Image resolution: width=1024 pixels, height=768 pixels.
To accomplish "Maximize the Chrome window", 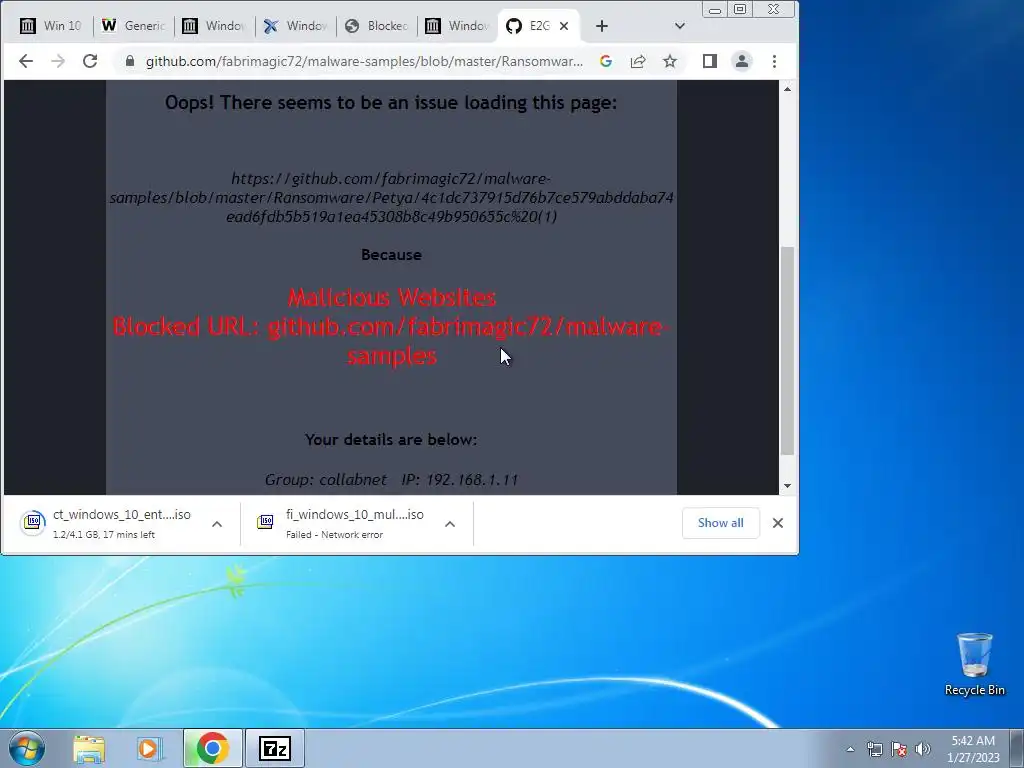I will click(740, 9).
